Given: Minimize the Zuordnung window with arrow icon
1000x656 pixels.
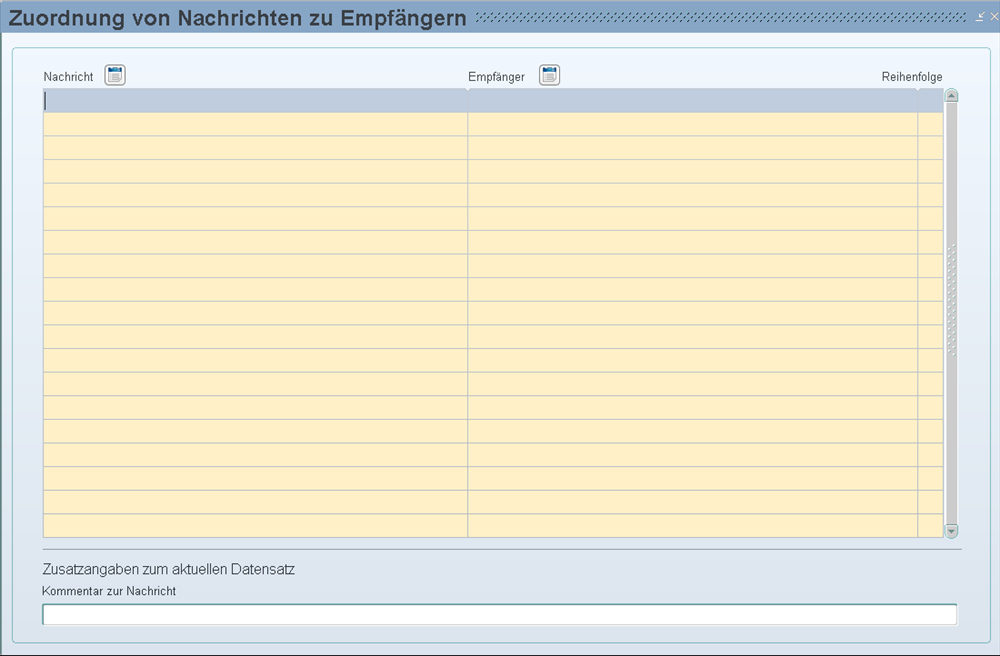Looking at the screenshot, I should 980,16.
